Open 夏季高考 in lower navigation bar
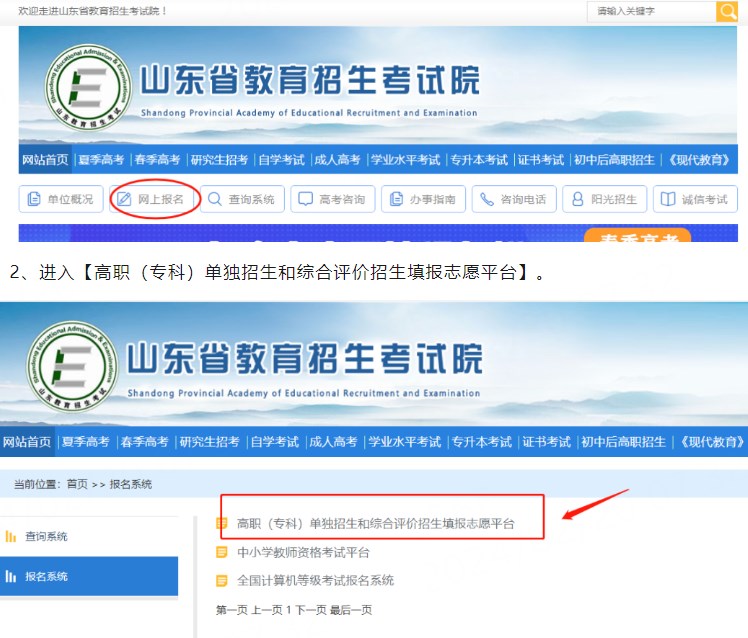 tap(86, 442)
